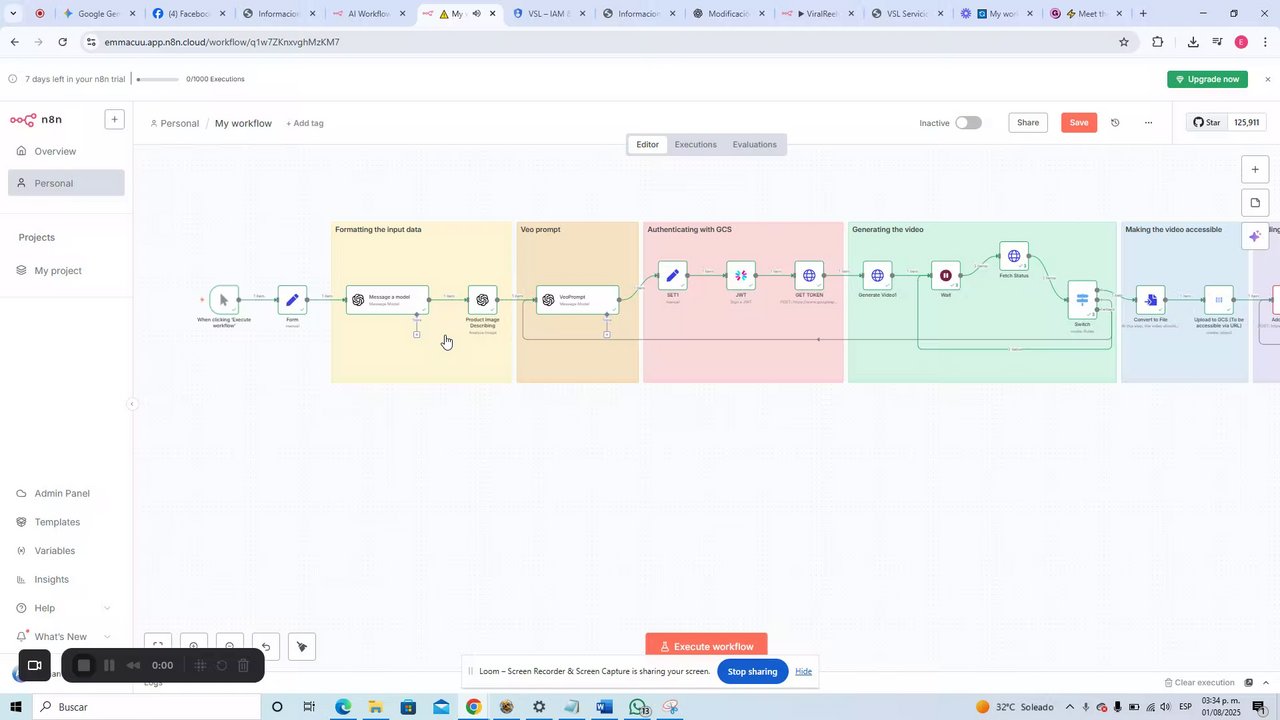Open My project in the sidebar
Screen dimensions: 1280x720
pyautogui.click(x=66, y=271)
